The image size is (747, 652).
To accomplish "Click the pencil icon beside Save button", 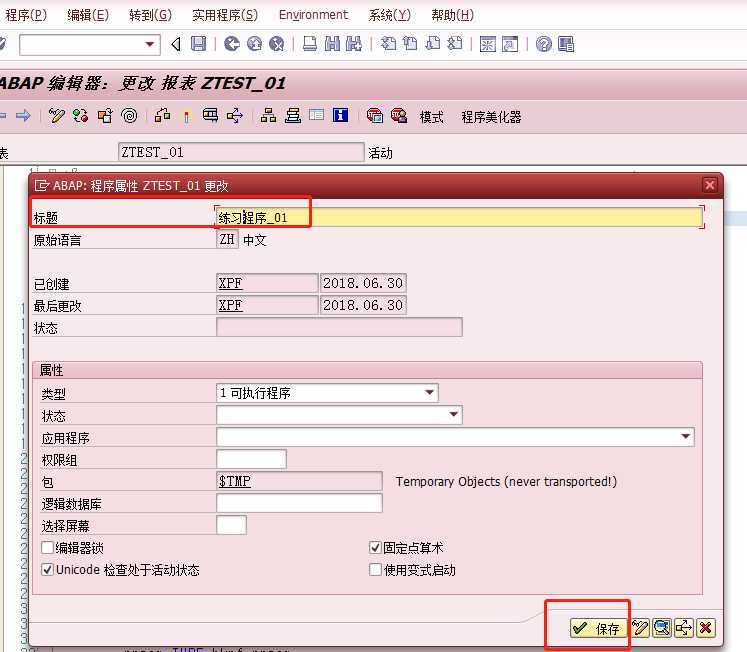I will click(641, 628).
